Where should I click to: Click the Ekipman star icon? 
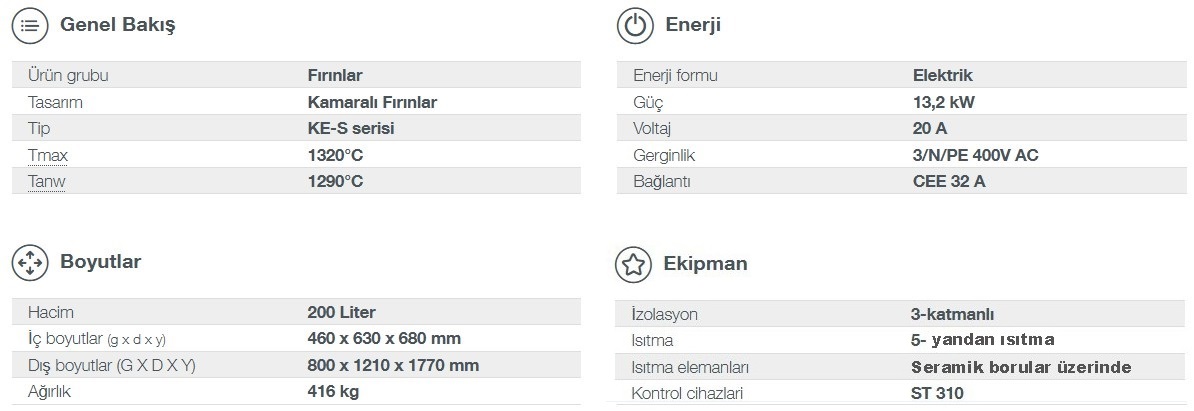pos(634,264)
